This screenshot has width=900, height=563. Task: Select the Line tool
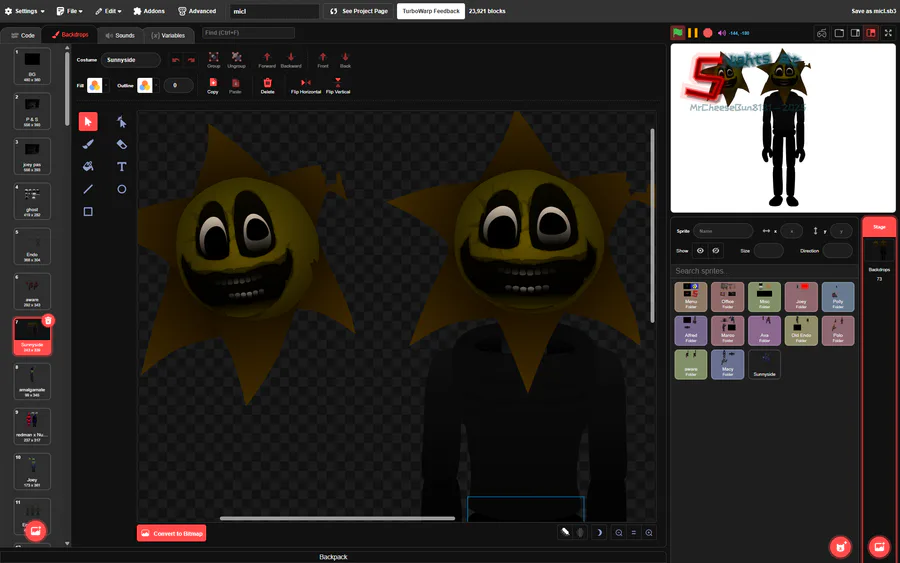click(88, 189)
